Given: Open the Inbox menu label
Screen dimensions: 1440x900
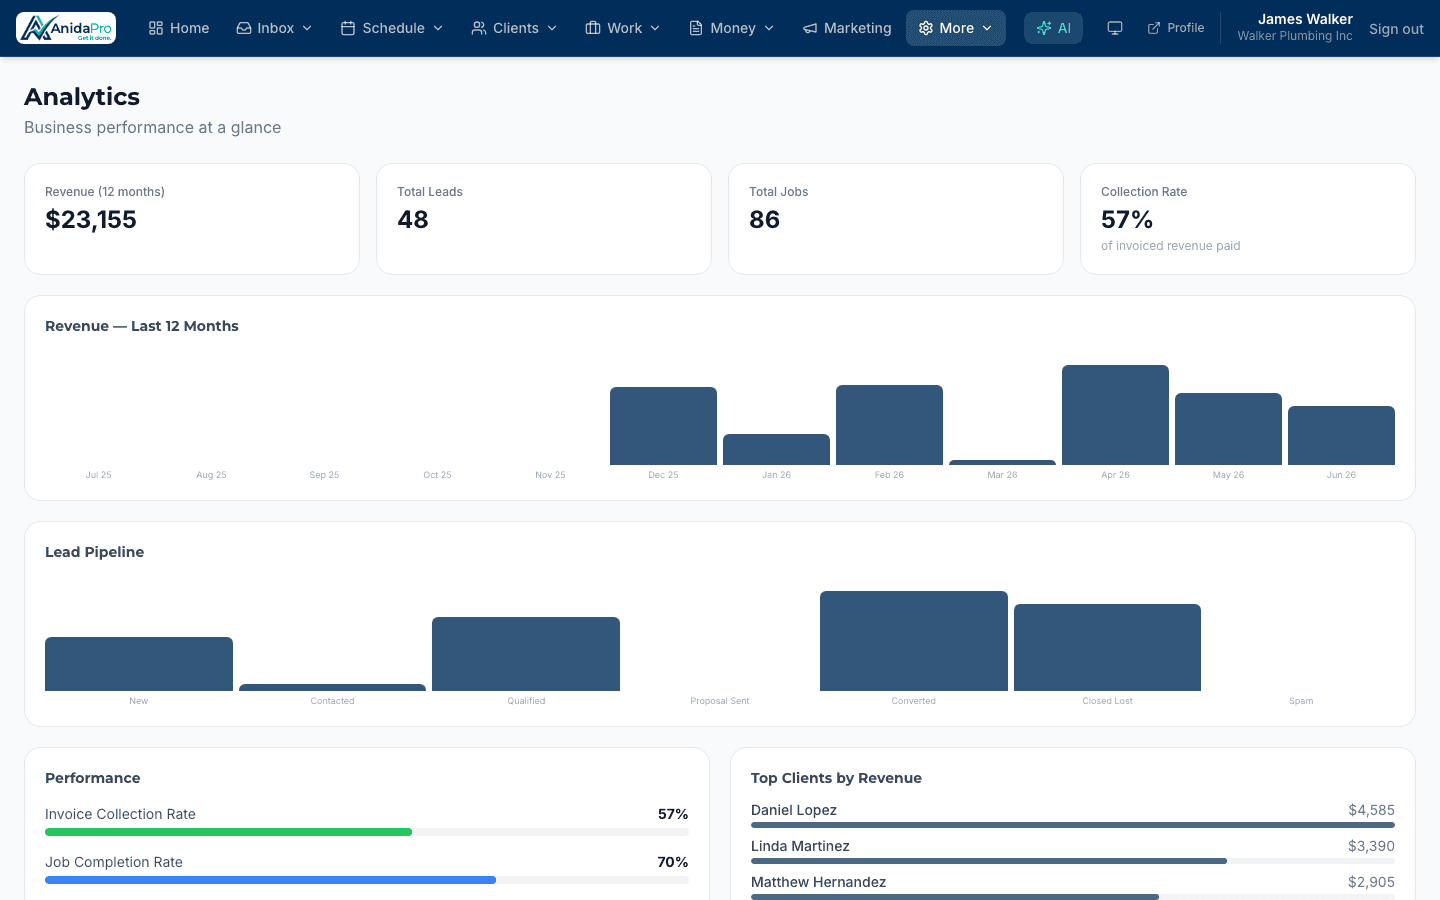Looking at the screenshot, I should [x=276, y=28].
